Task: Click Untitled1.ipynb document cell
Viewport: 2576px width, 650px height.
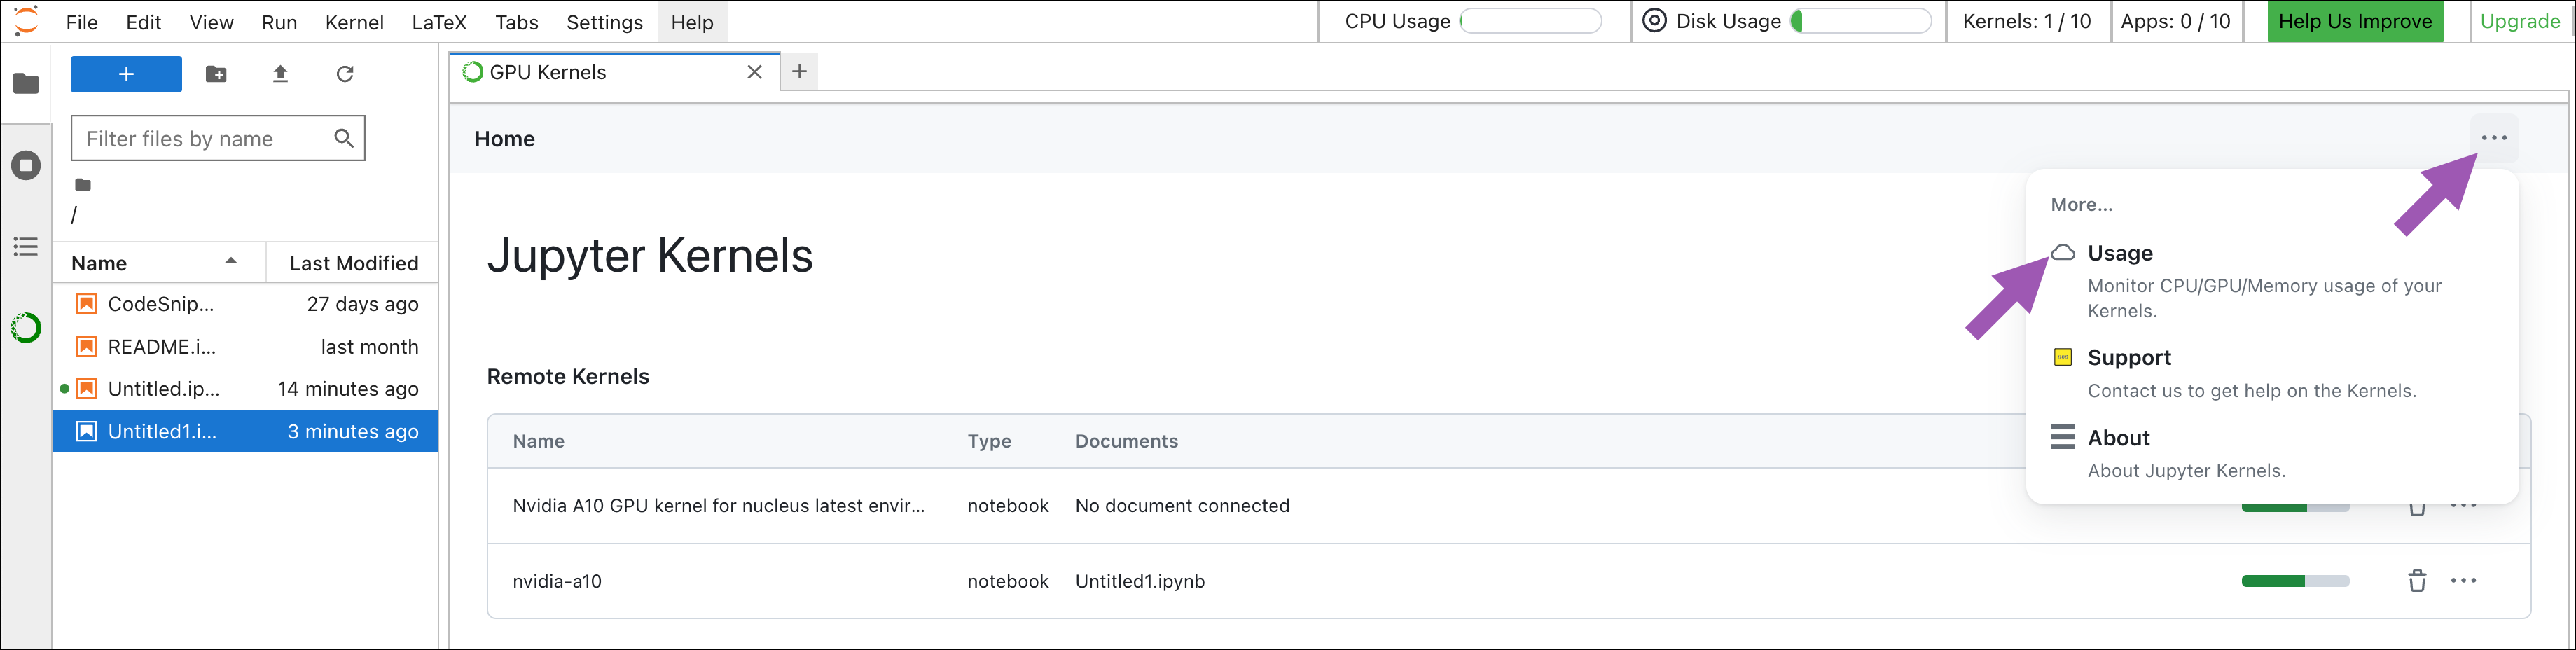Action: (x=1140, y=581)
